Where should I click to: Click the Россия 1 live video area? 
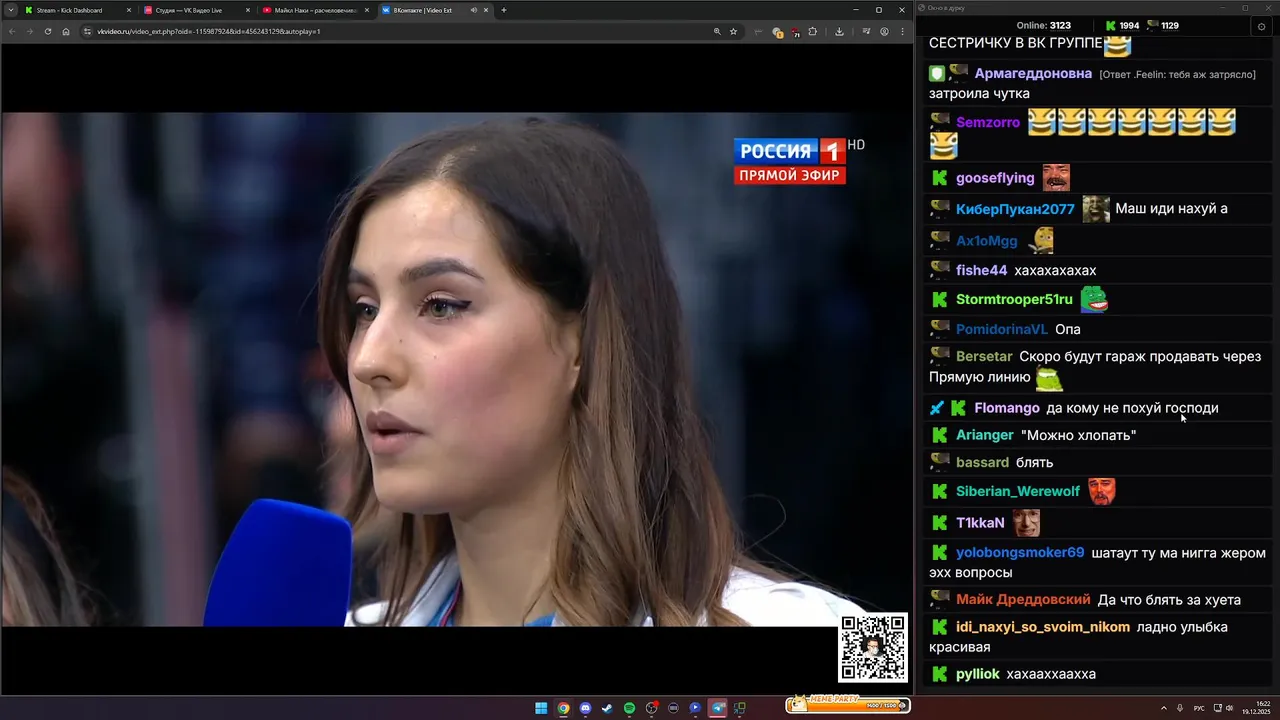point(455,369)
